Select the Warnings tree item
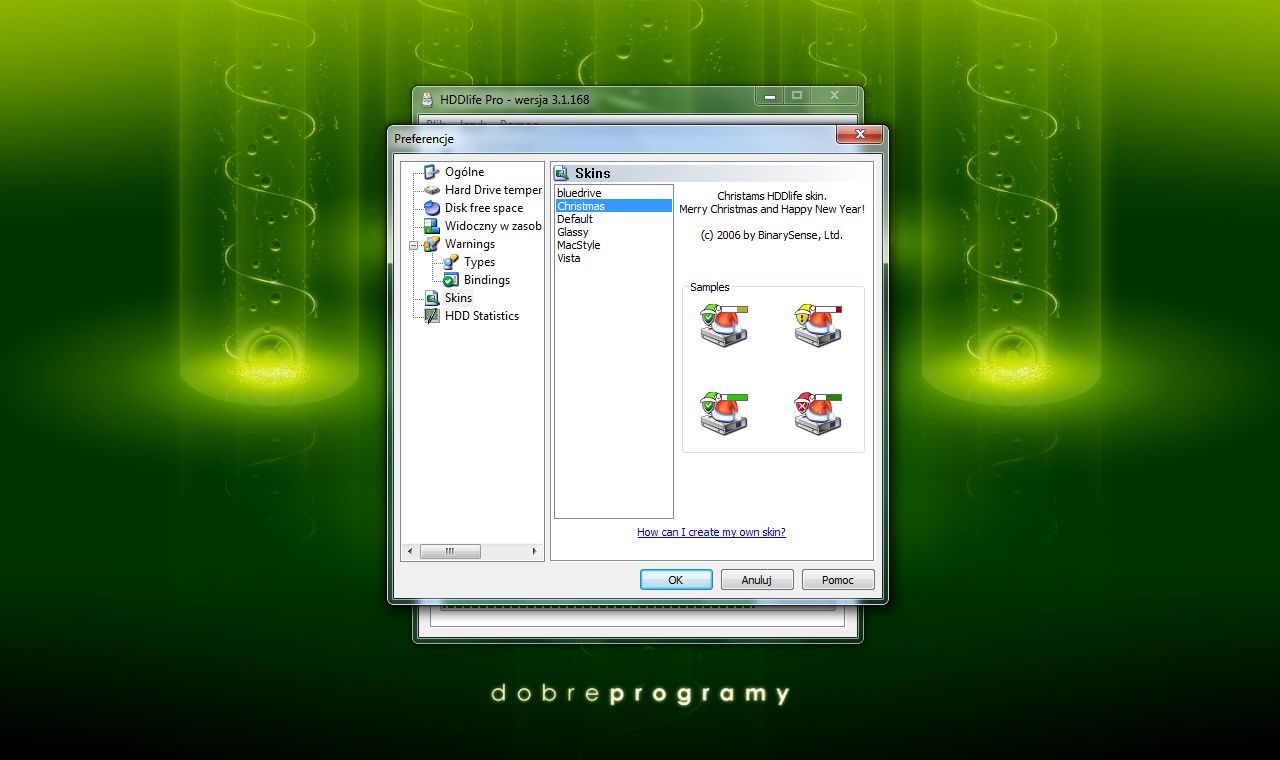The image size is (1280, 760). (x=470, y=244)
